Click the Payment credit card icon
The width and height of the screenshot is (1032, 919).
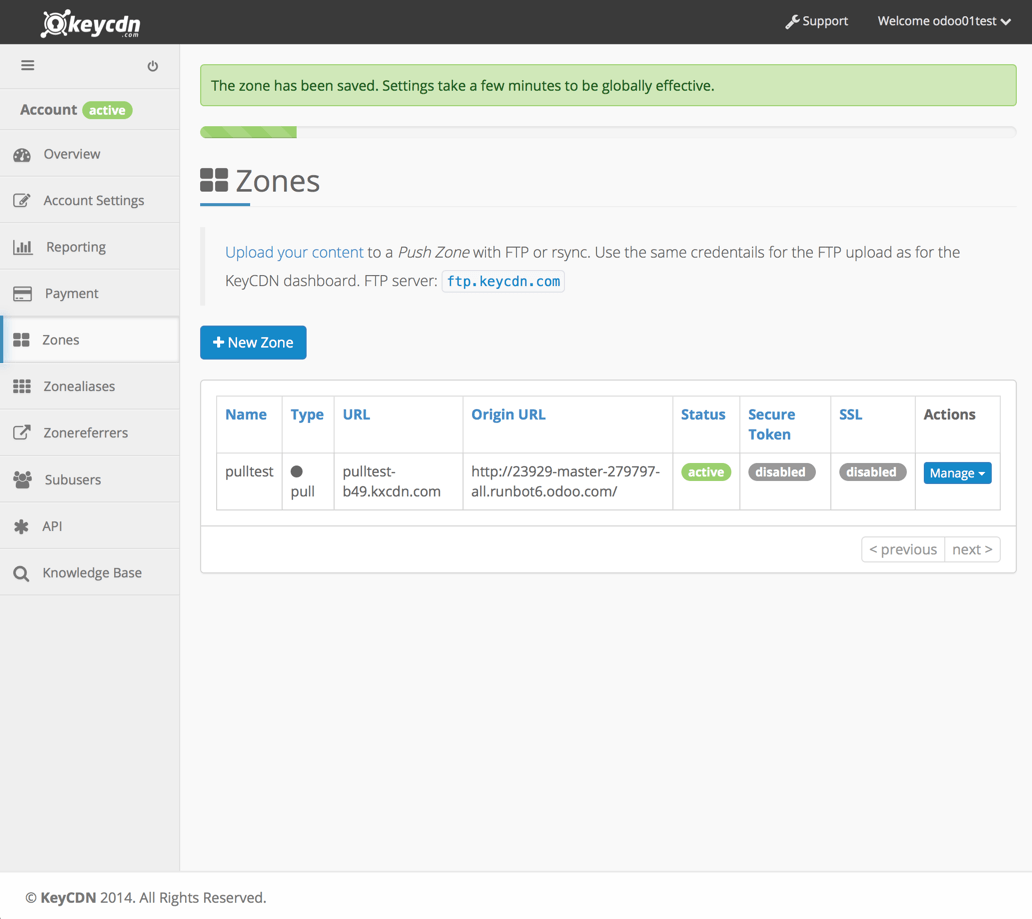click(22, 294)
